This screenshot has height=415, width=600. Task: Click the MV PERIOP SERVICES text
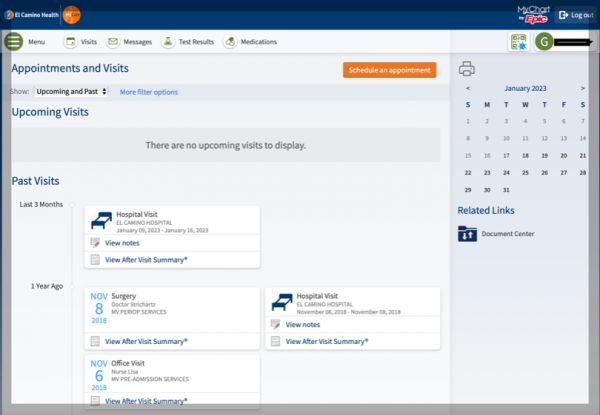pos(139,312)
